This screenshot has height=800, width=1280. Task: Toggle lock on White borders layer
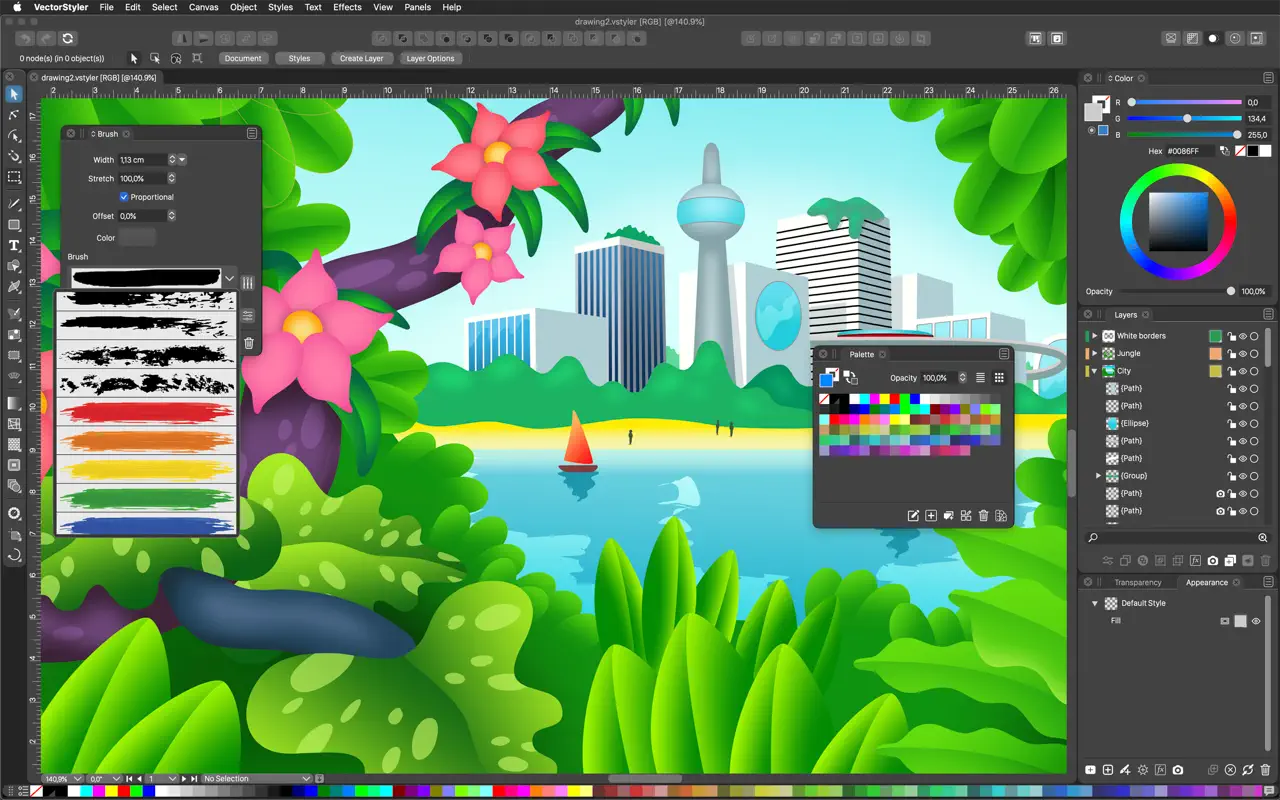[x=1231, y=336]
